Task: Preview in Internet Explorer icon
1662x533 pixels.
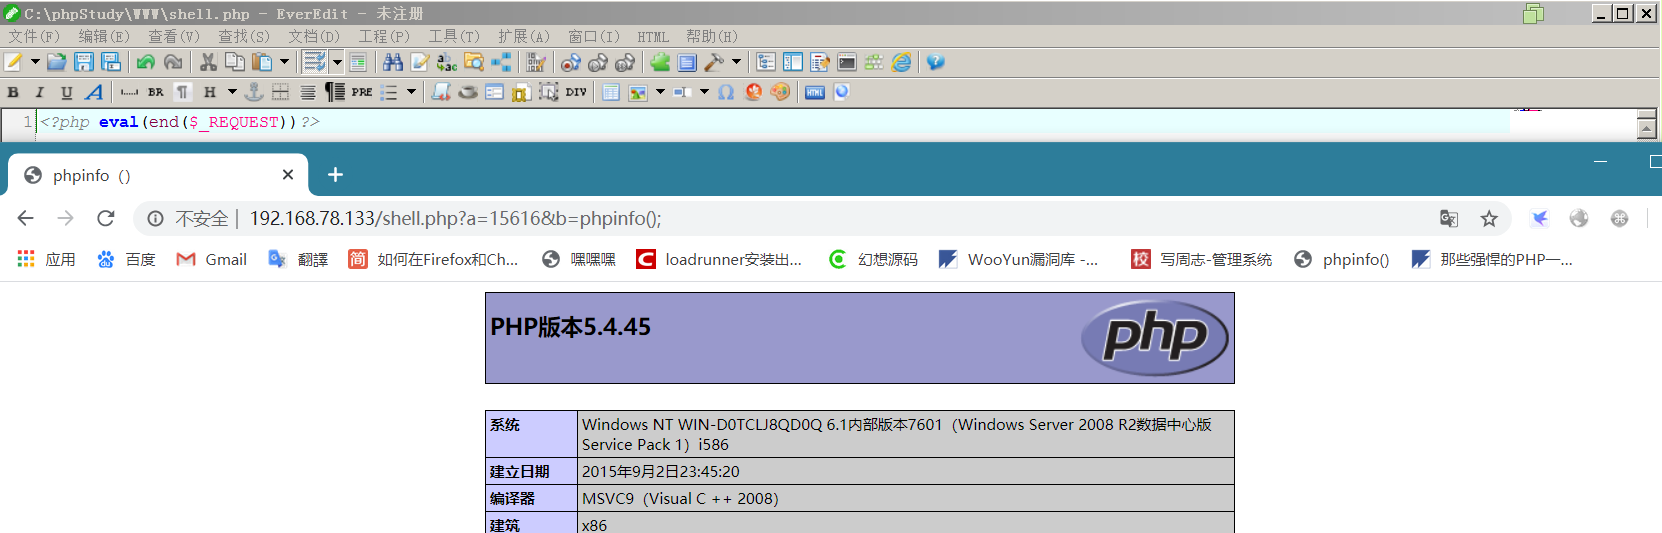Action: [x=901, y=62]
